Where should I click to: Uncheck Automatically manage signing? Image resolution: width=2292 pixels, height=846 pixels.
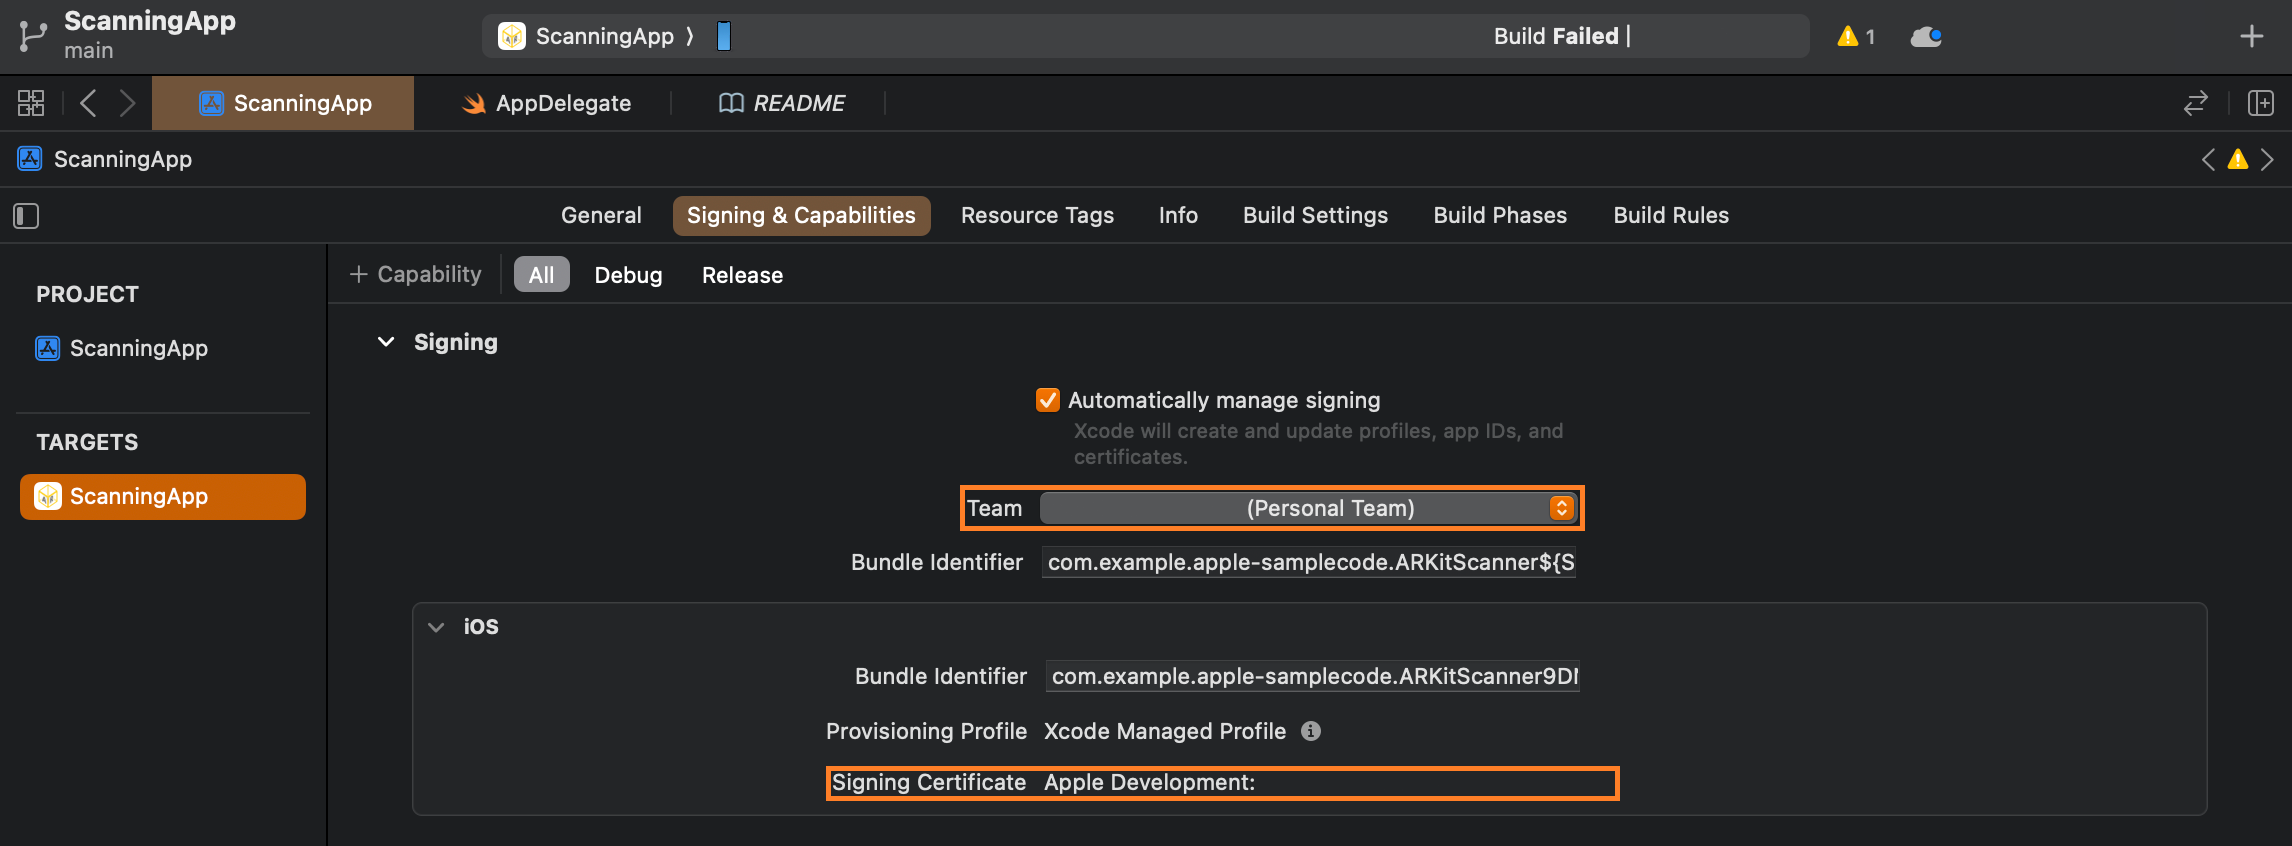click(x=1047, y=400)
